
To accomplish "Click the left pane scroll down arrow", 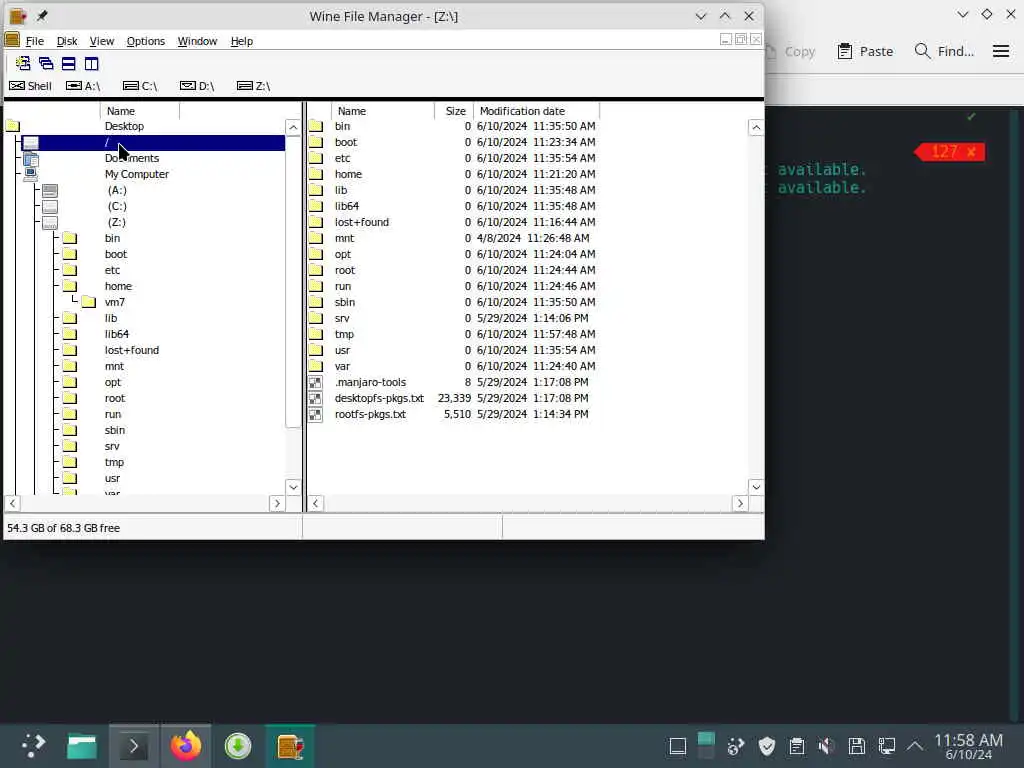I will click(x=293, y=487).
